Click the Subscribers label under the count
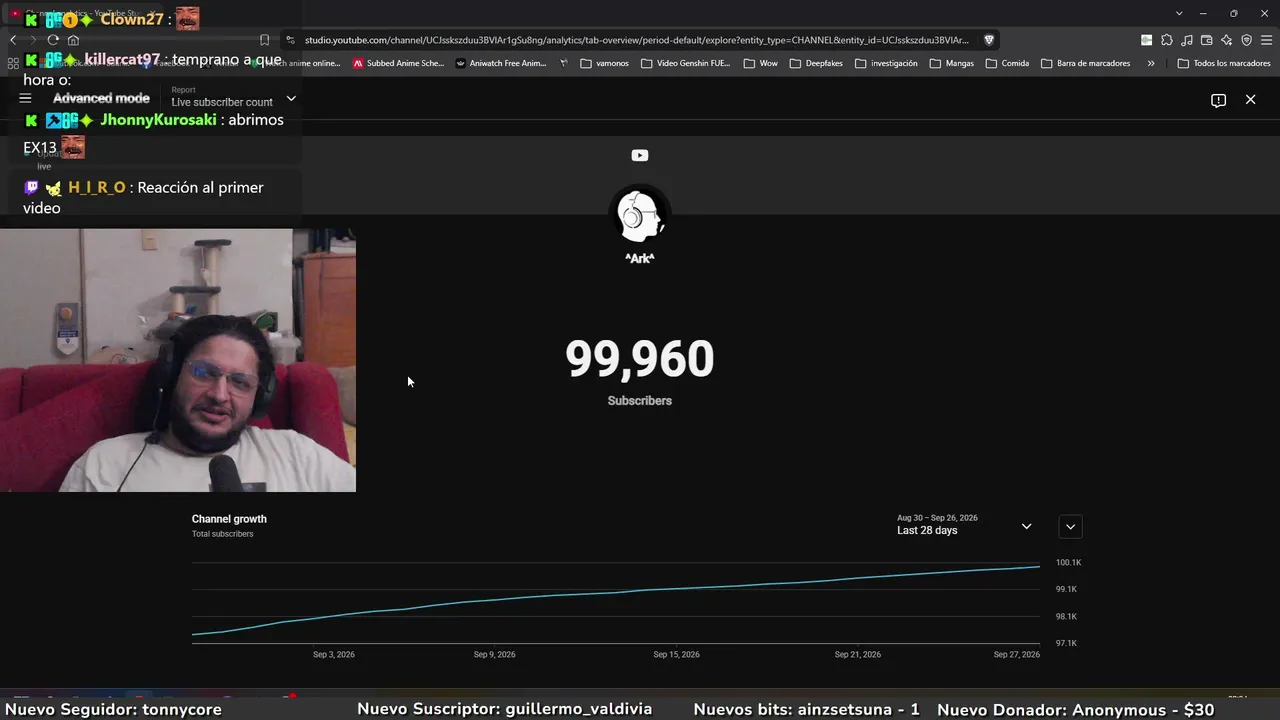 pos(640,401)
